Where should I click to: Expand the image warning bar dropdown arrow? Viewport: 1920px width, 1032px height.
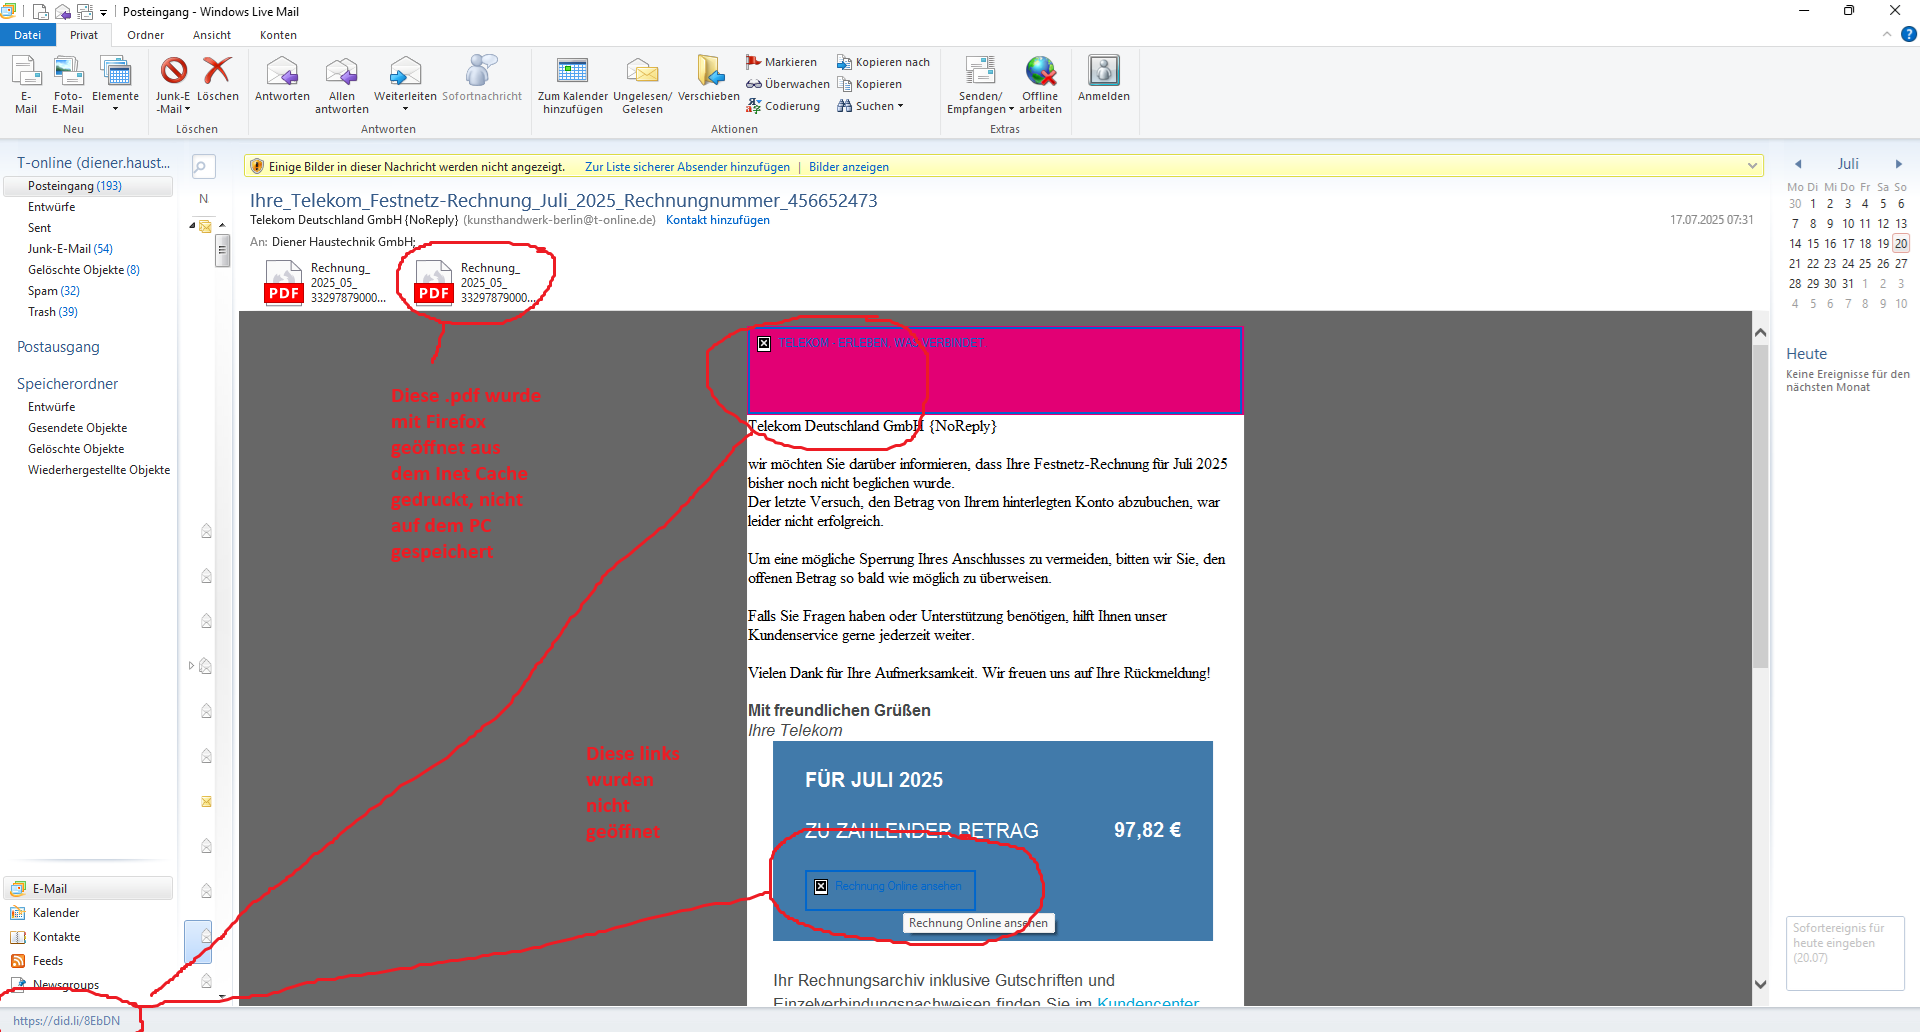[1752, 166]
